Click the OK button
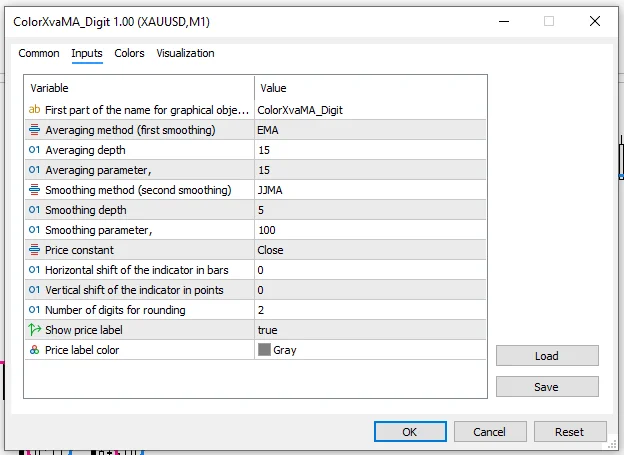Image resolution: width=624 pixels, height=455 pixels. (410, 432)
